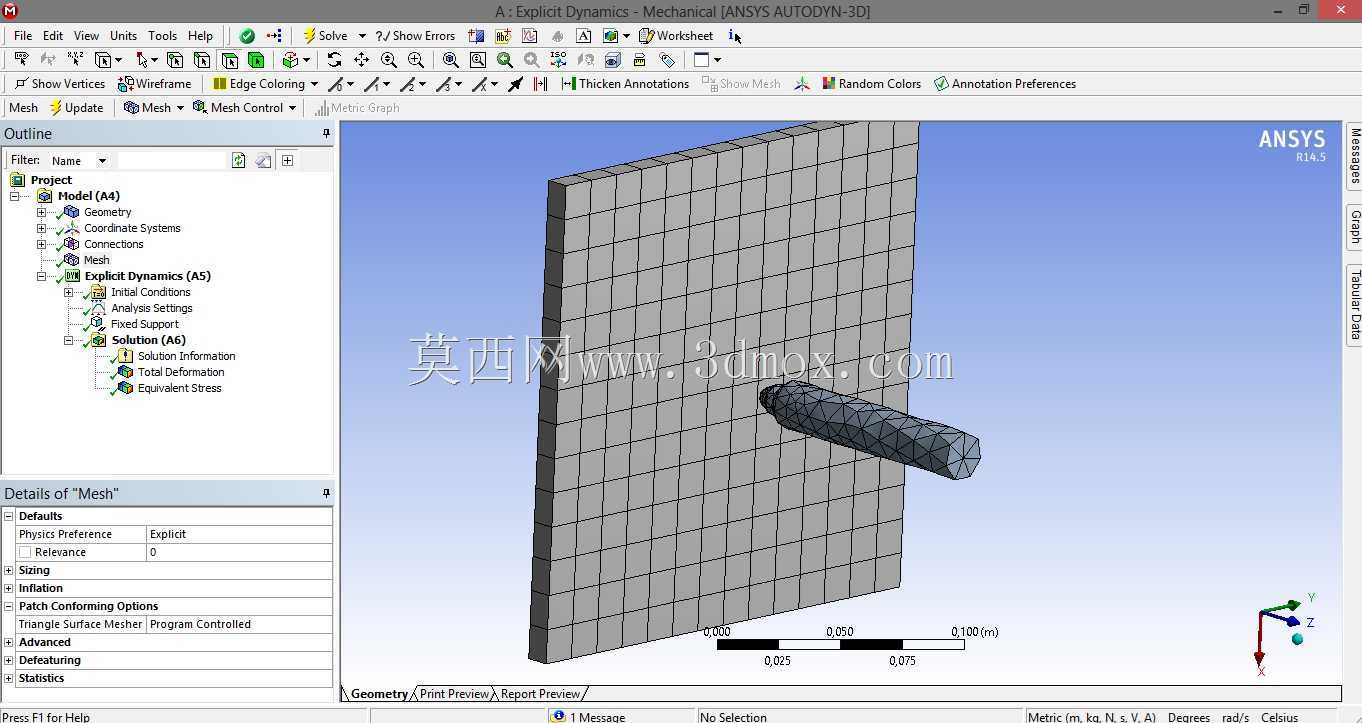The height and width of the screenshot is (723, 1362).
Task: Click the Solve button
Action: coord(326,36)
